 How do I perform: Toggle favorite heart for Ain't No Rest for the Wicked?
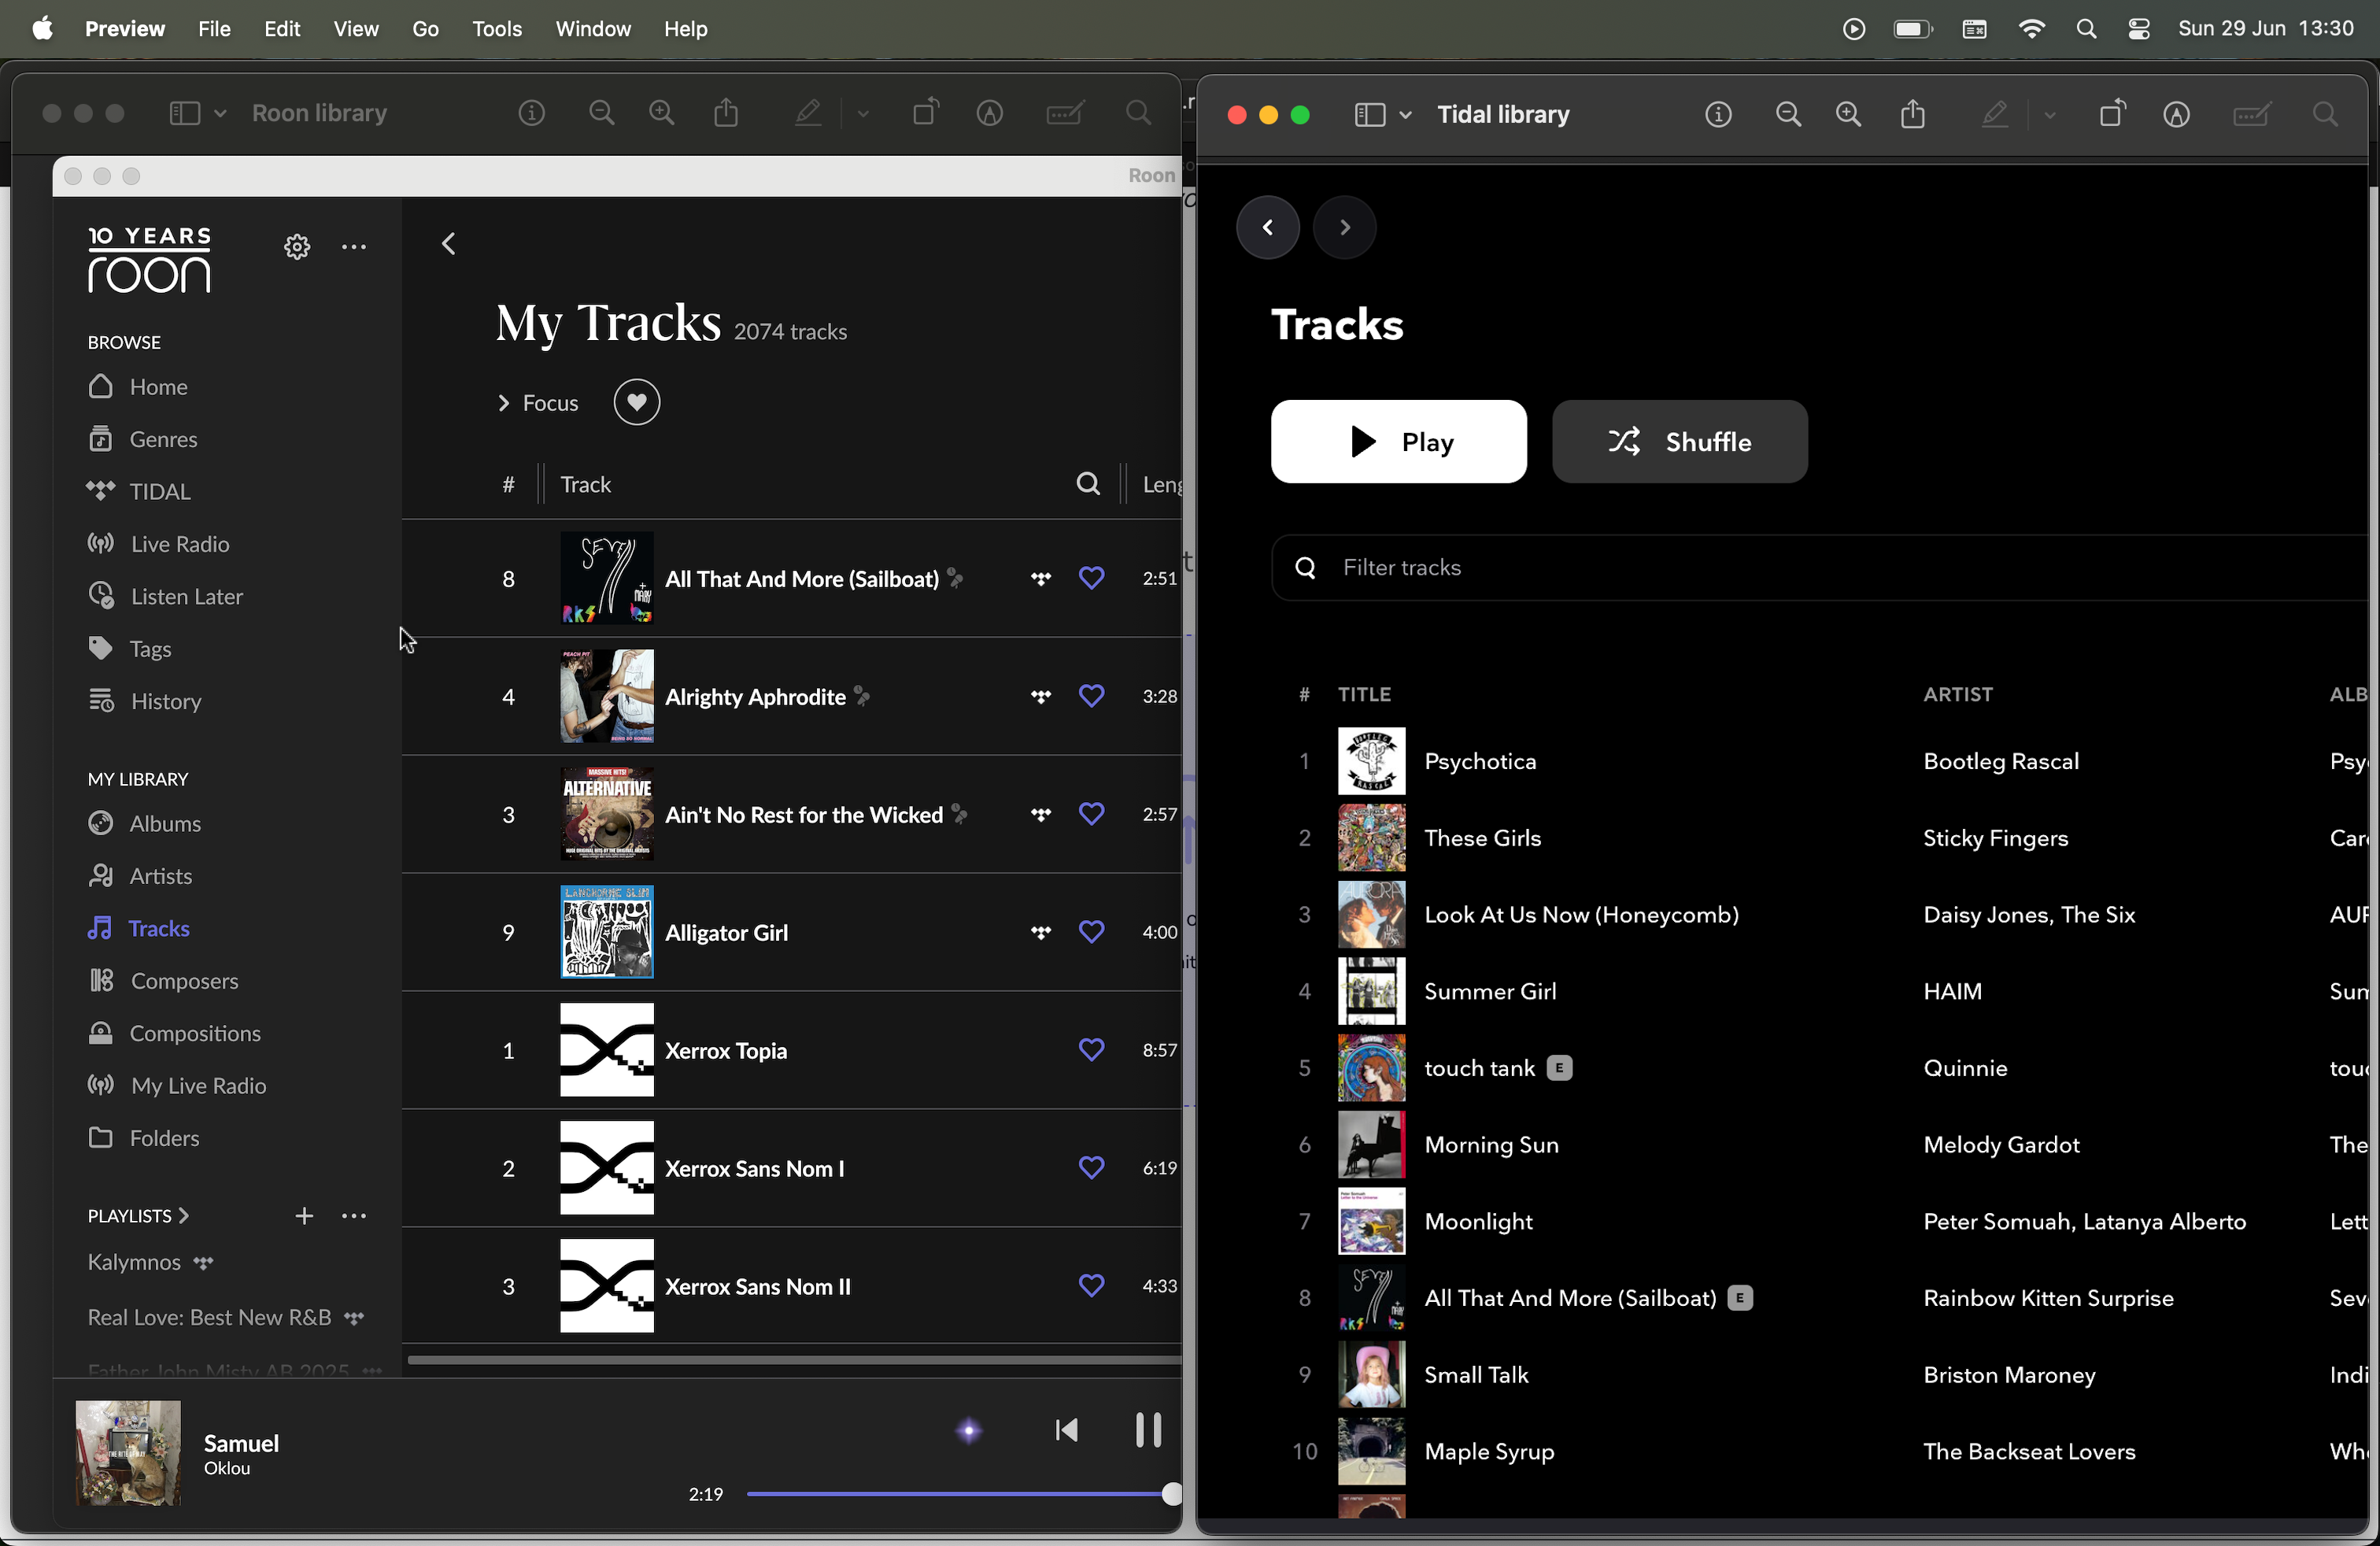coord(1091,814)
